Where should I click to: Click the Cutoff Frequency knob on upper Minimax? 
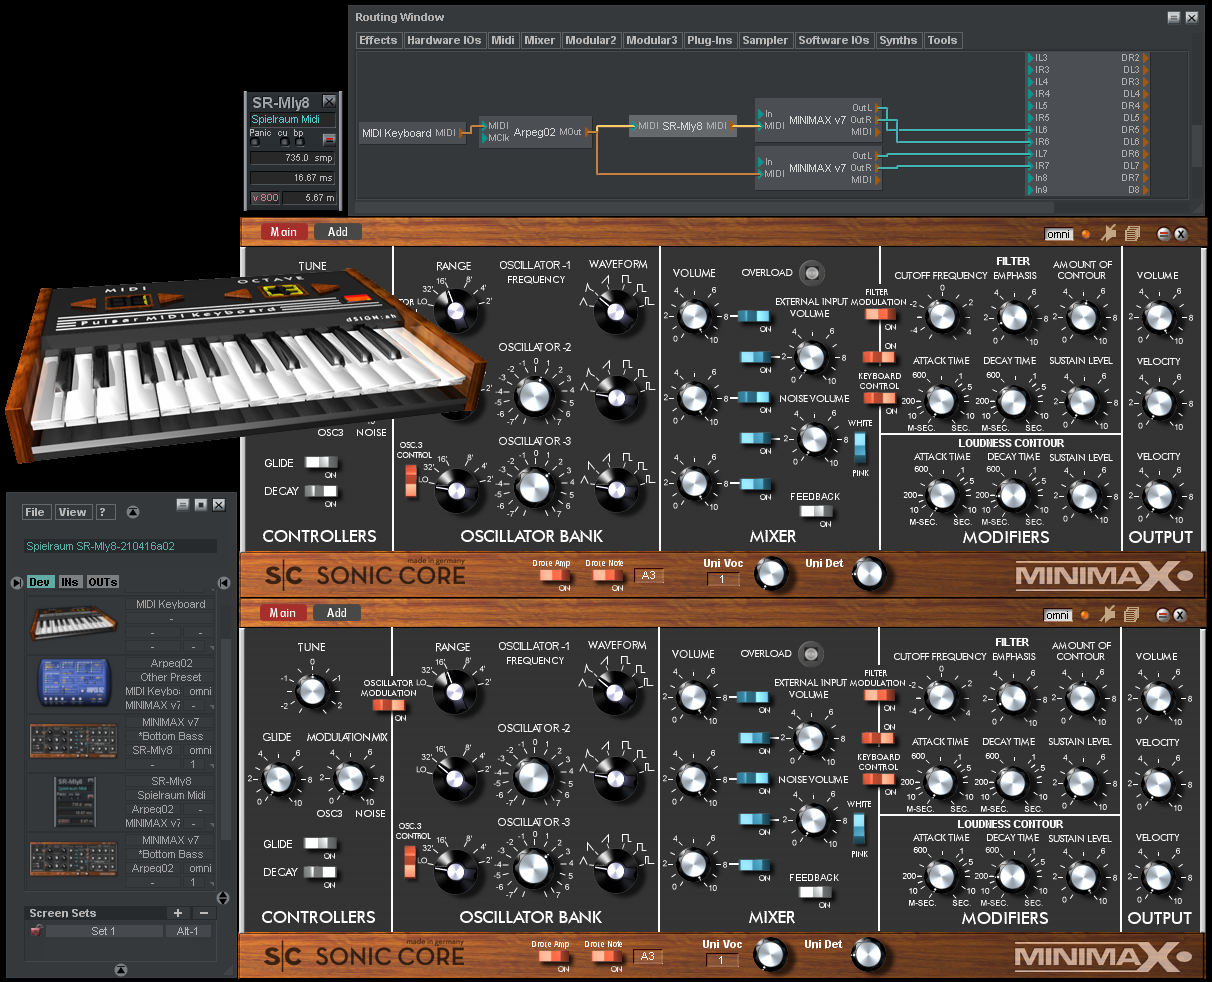(x=941, y=317)
